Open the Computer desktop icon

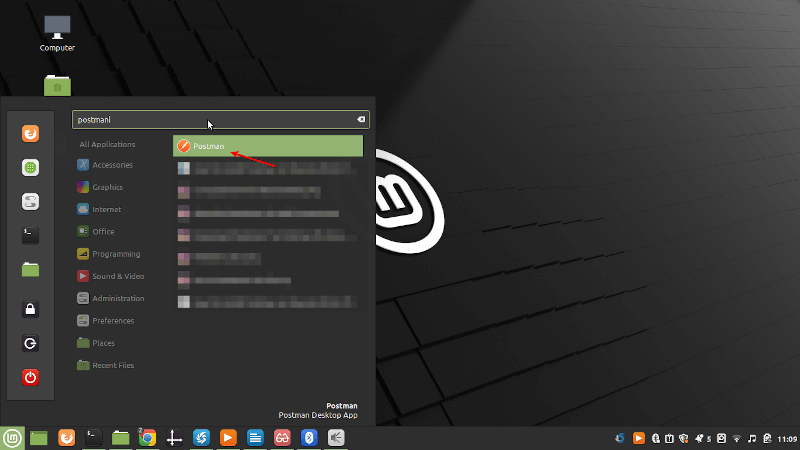point(57,33)
